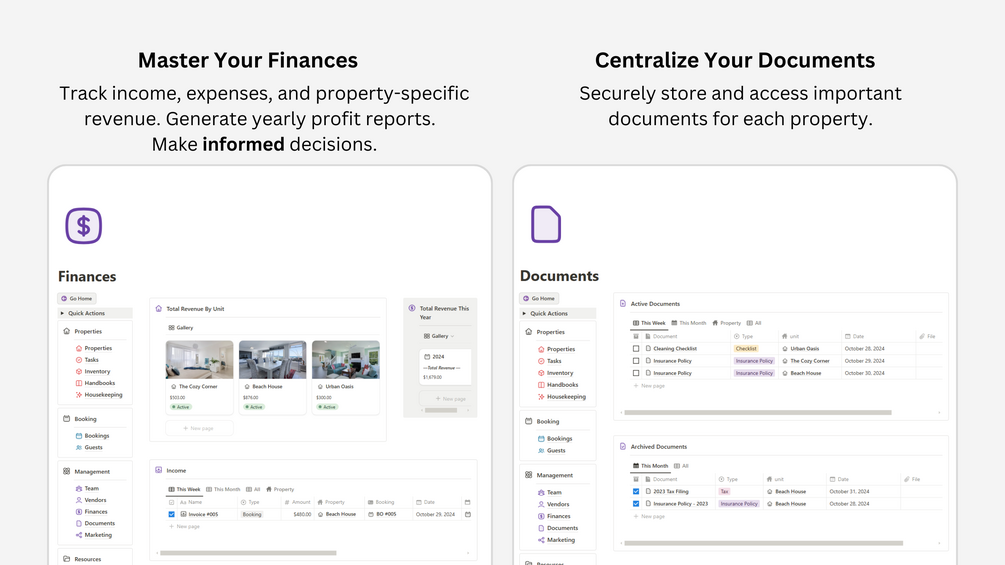
Task: Open the Booking column header menu in Income
Action: (x=381, y=502)
